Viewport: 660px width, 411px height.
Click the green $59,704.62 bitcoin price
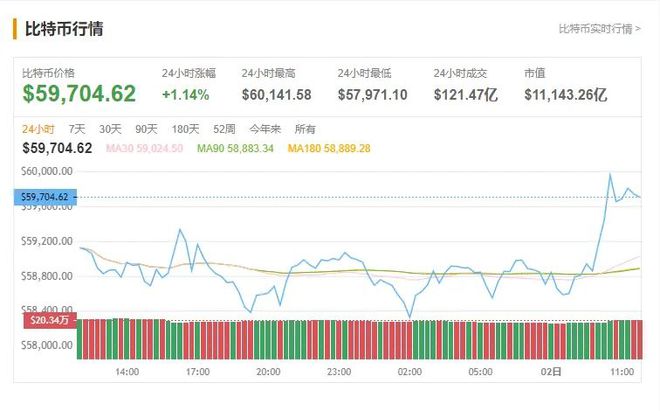(79, 93)
